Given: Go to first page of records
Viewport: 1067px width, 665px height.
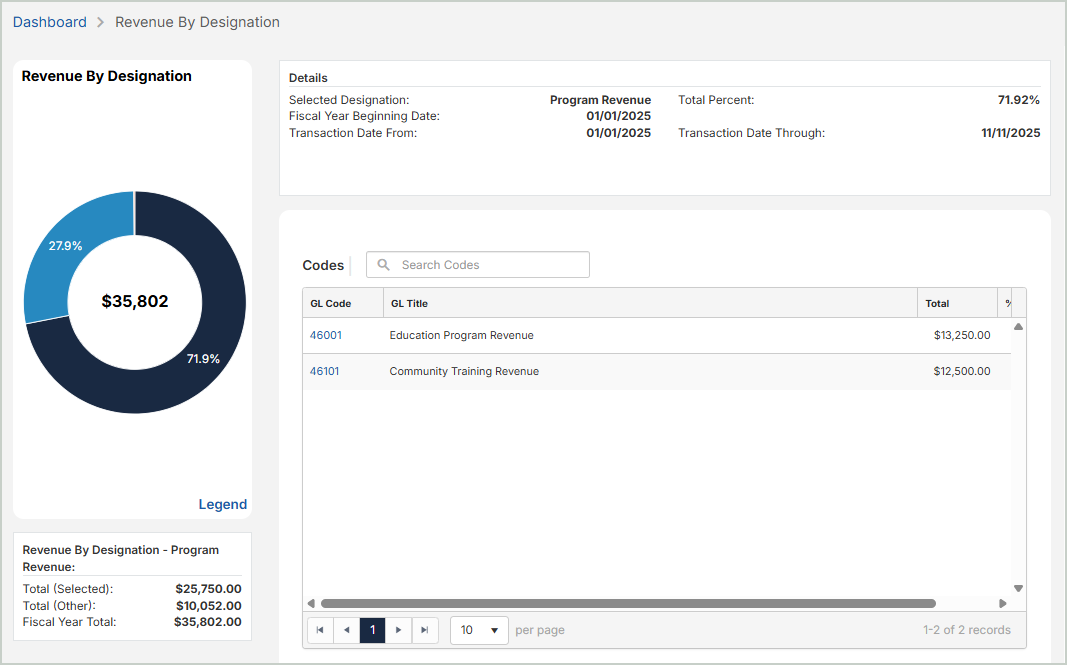Looking at the screenshot, I should (320, 630).
